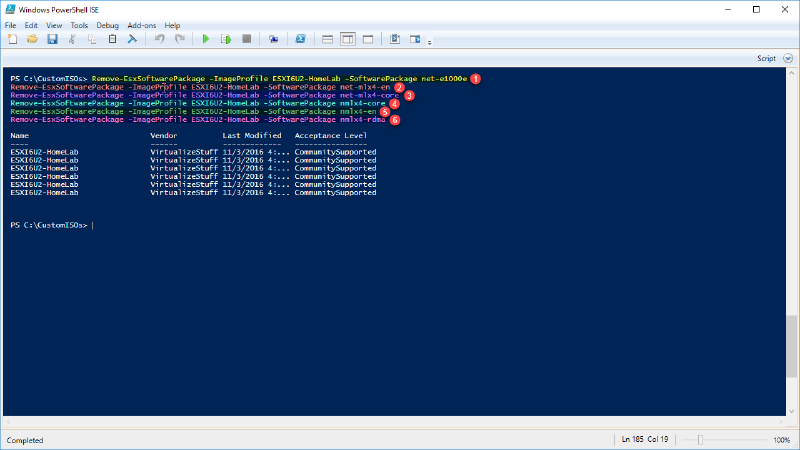Paste from clipboard using the Paste icon
The height and width of the screenshot is (450, 800).
point(112,39)
